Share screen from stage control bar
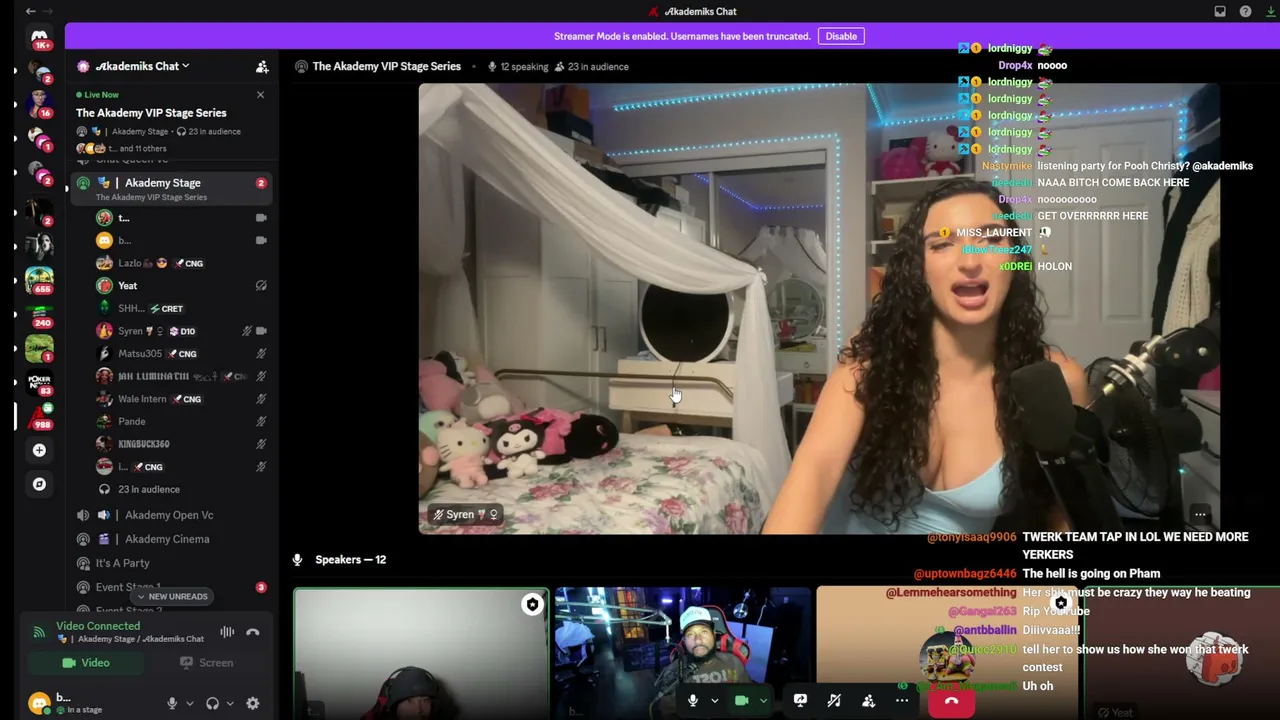The width and height of the screenshot is (1280, 720). click(800, 701)
